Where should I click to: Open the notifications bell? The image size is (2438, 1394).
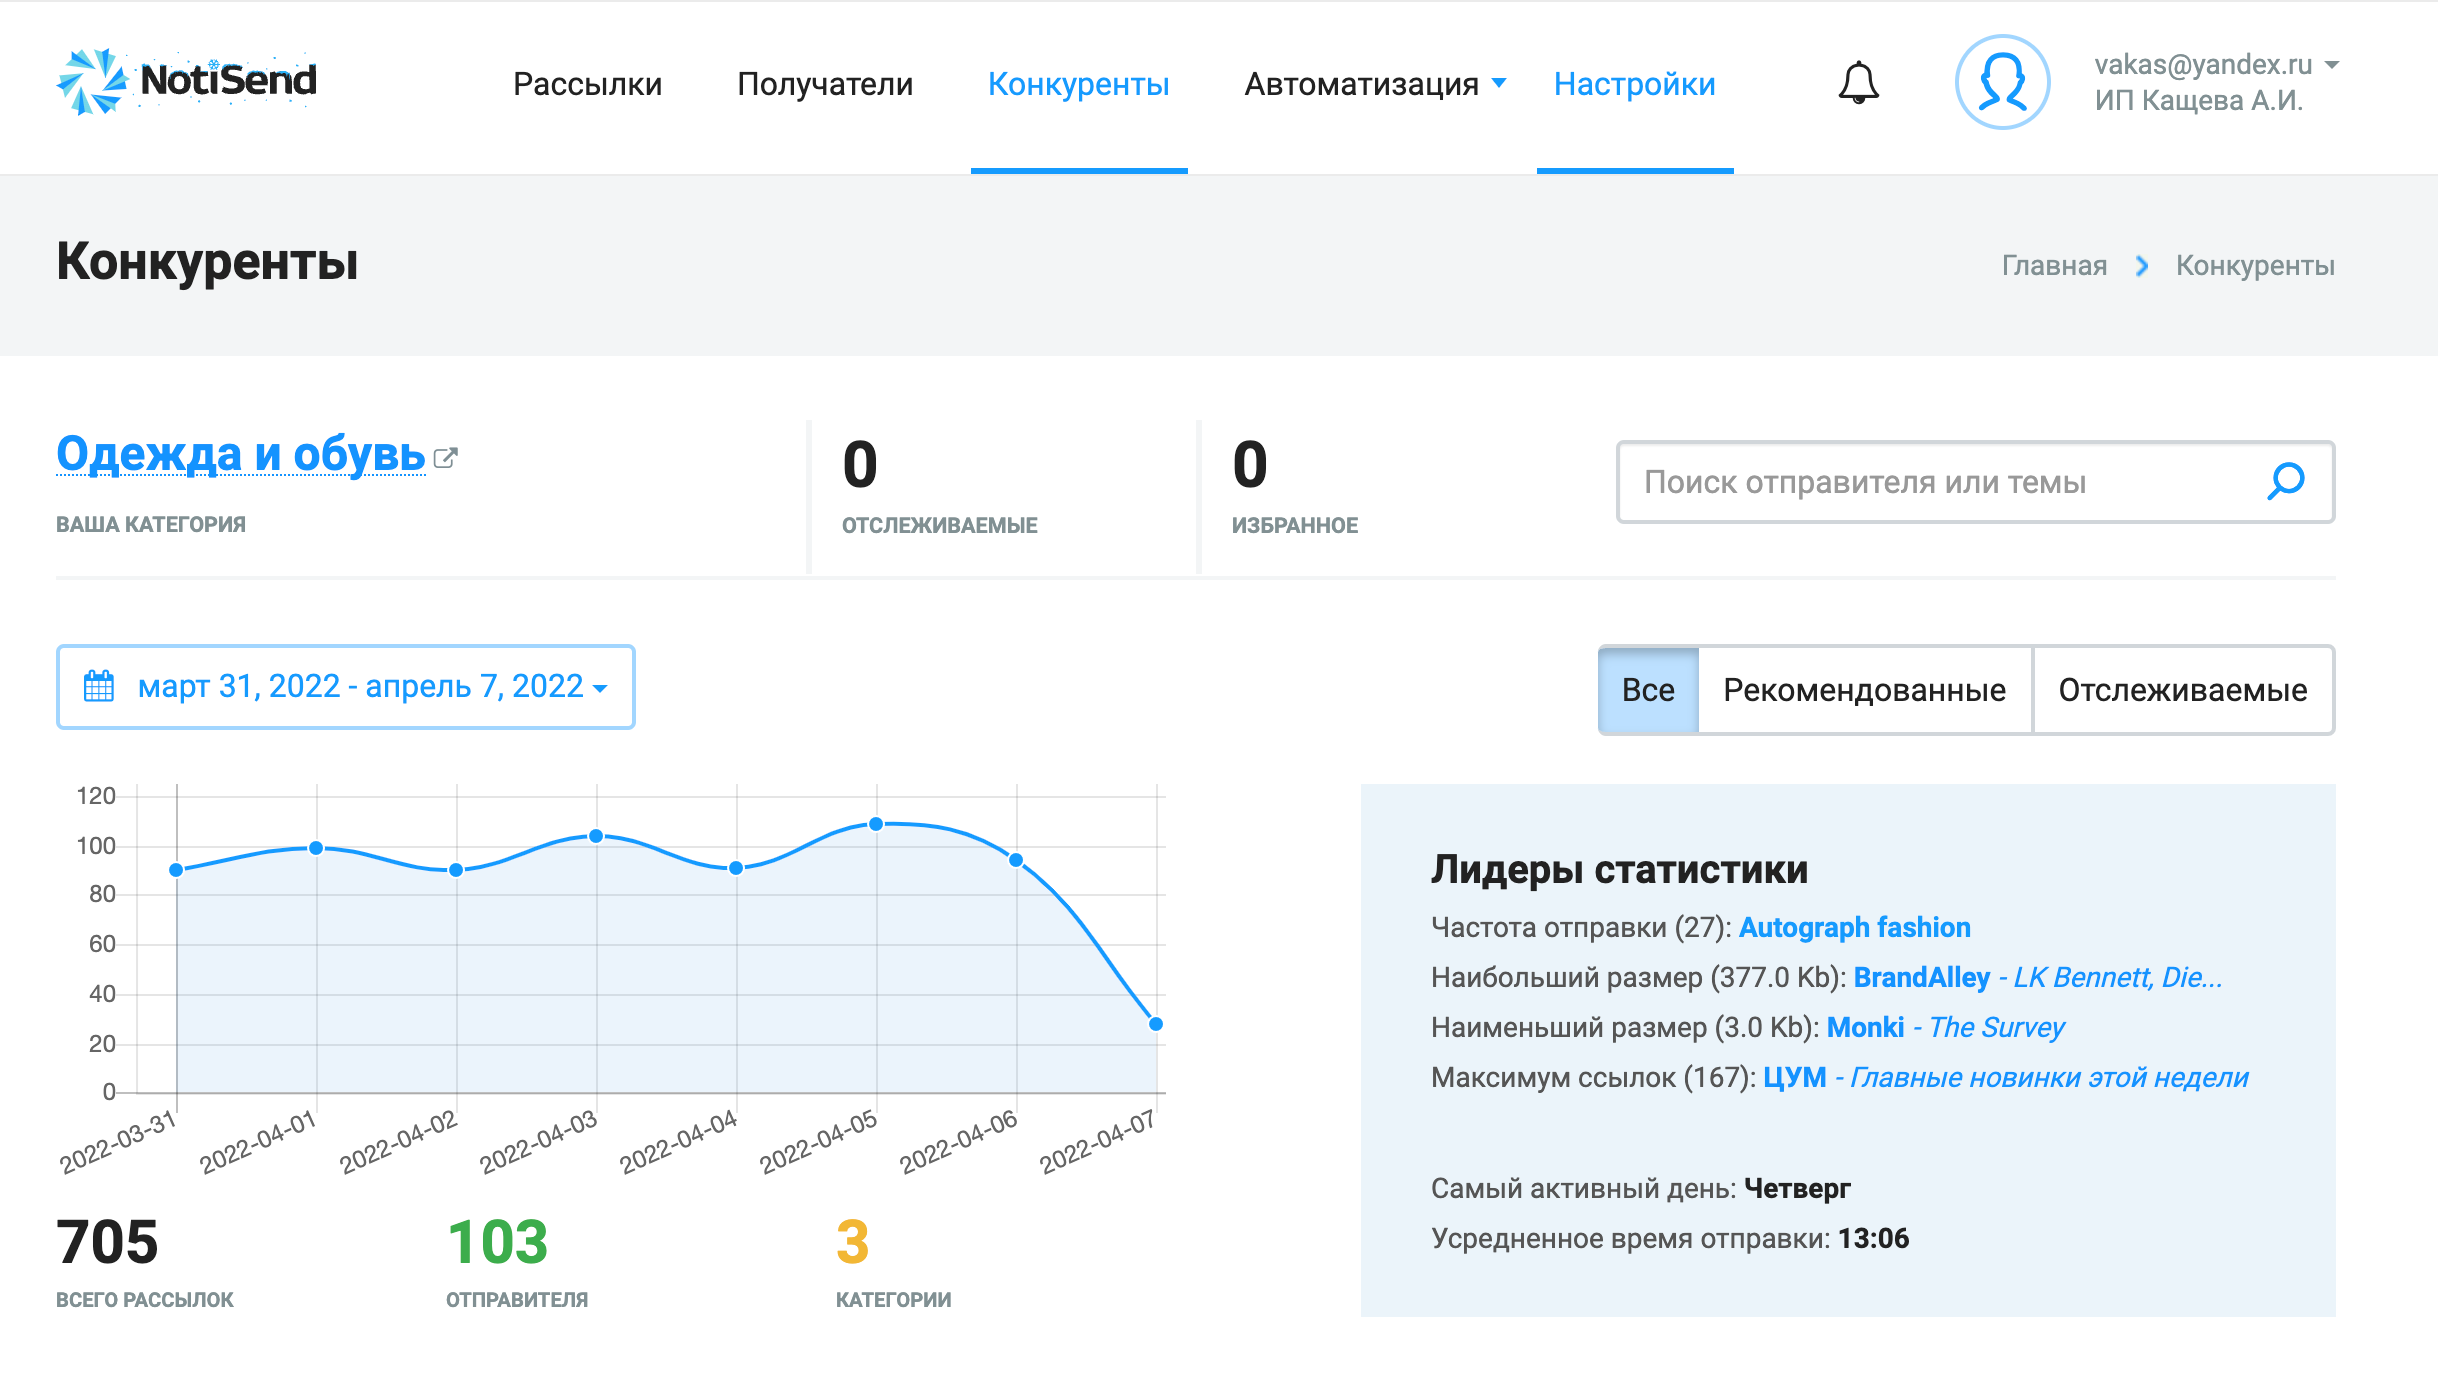coord(1858,83)
